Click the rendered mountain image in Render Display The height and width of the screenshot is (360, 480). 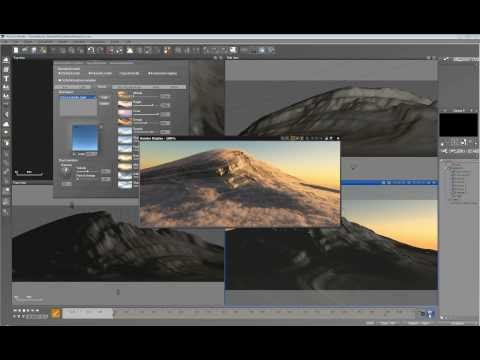click(239, 184)
